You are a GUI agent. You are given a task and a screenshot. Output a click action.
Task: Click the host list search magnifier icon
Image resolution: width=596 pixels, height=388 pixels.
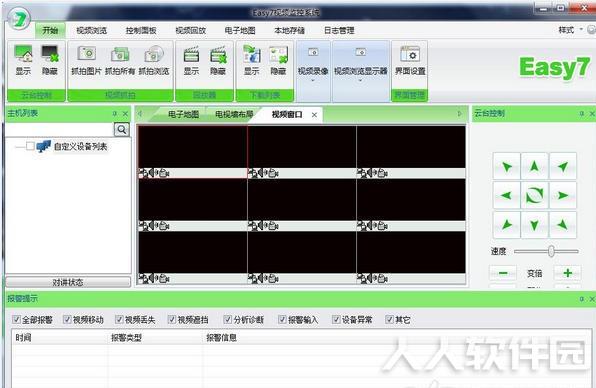(122, 130)
